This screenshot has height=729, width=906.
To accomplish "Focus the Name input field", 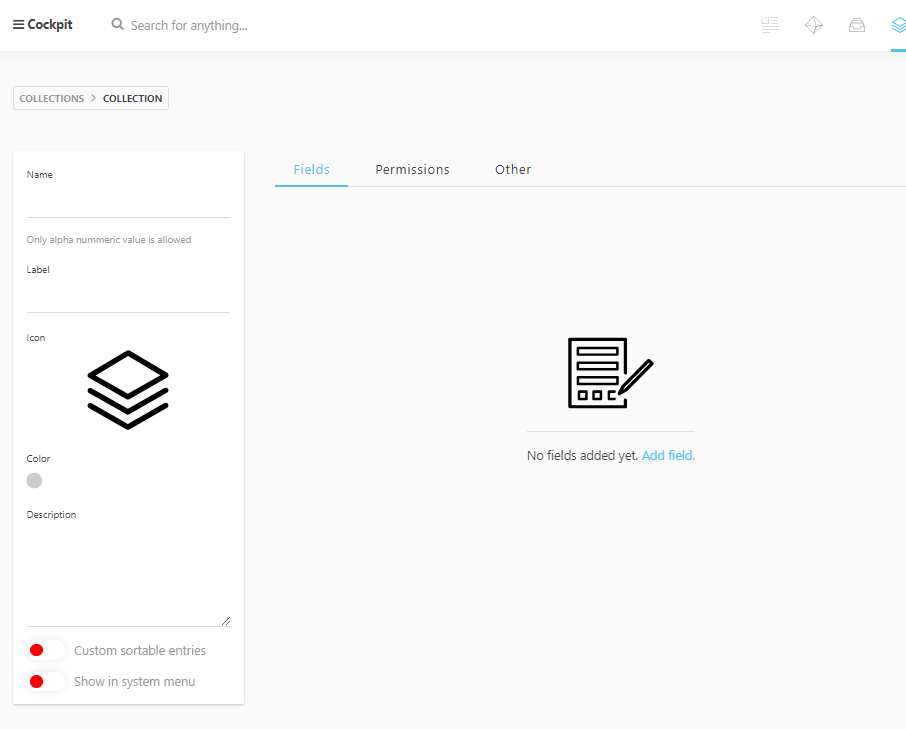I will pyautogui.click(x=128, y=203).
